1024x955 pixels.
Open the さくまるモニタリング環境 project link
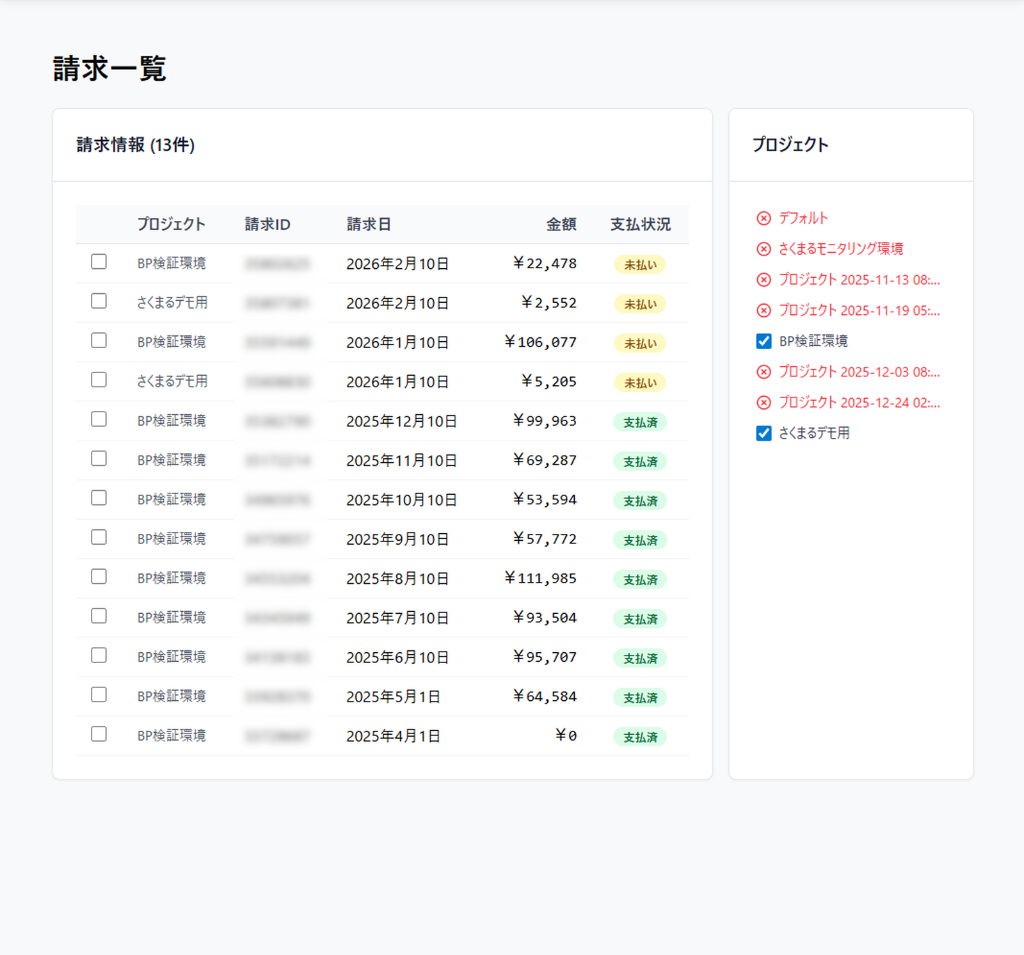click(x=841, y=249)
